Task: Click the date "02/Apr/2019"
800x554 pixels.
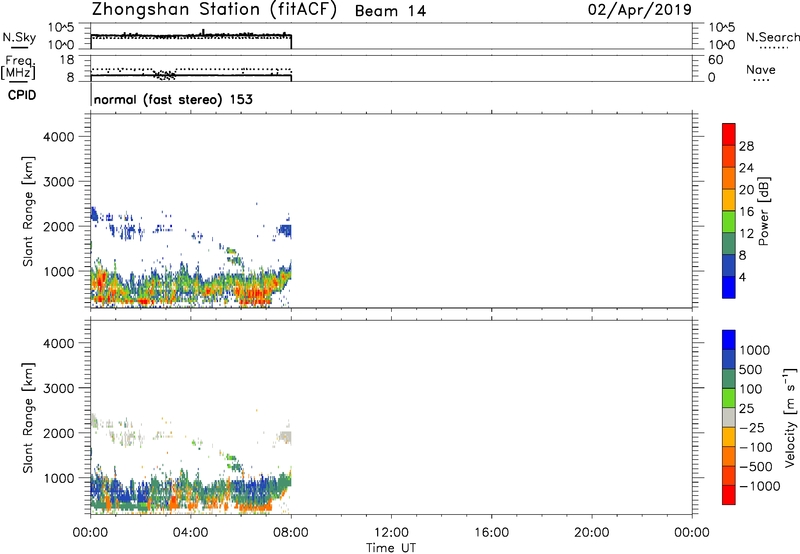Action: [x=640, y=10]
